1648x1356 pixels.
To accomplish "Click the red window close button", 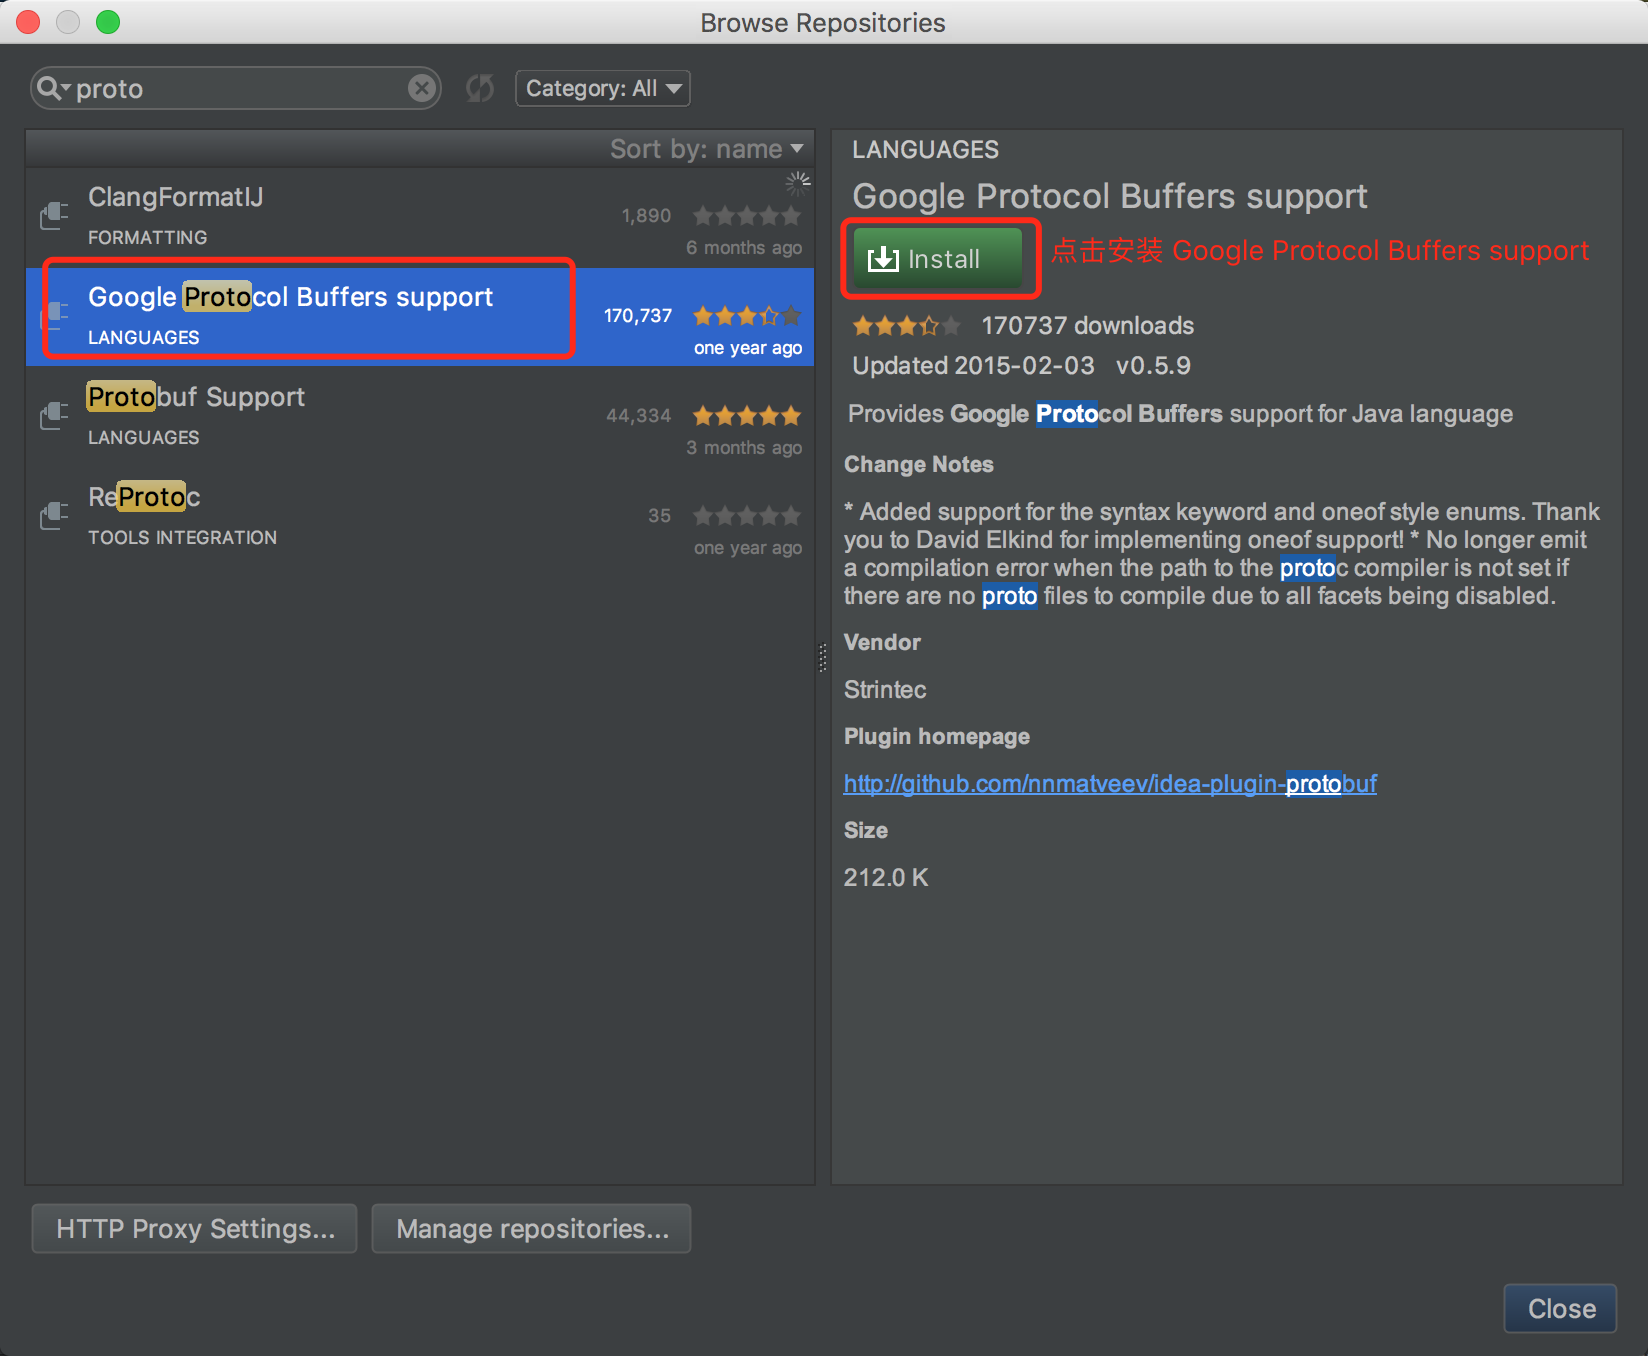I will coord(28,22).
